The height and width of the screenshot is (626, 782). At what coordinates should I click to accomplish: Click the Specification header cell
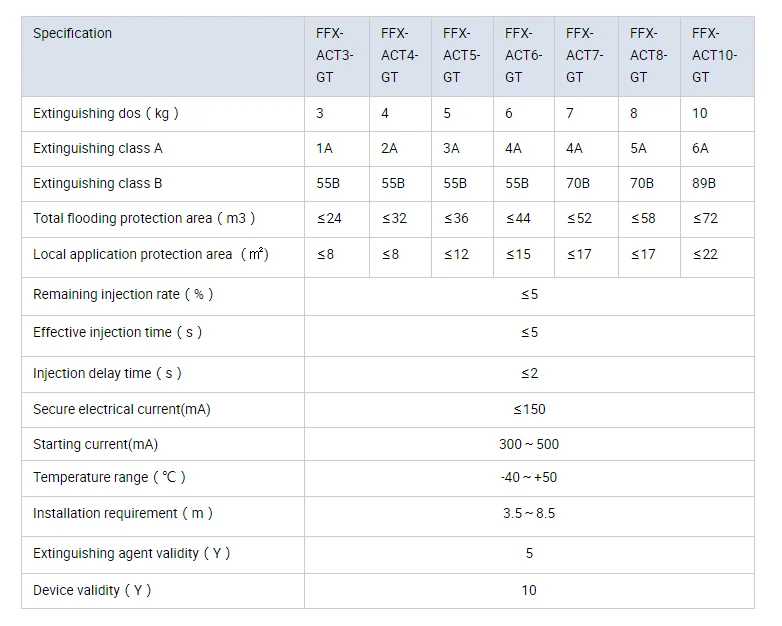(x=73, y=34)
